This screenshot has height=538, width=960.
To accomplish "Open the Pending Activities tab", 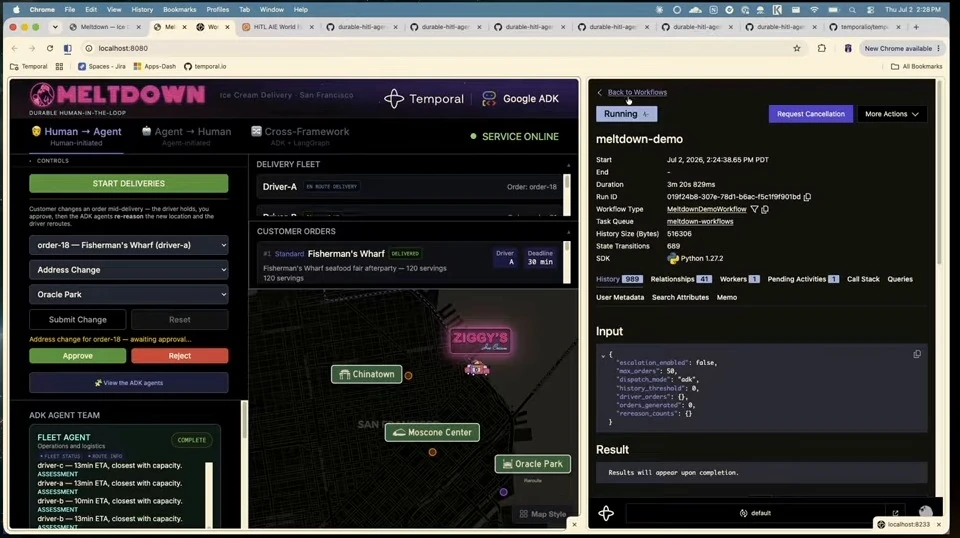I will pos(803,279).
